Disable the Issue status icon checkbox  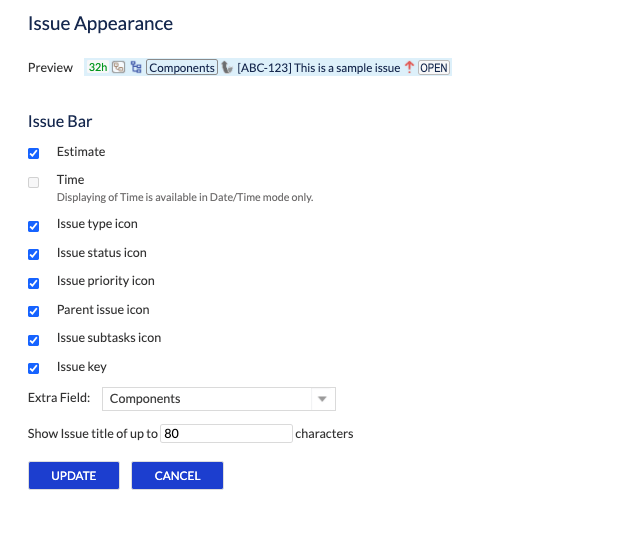[x=34, y=254]
